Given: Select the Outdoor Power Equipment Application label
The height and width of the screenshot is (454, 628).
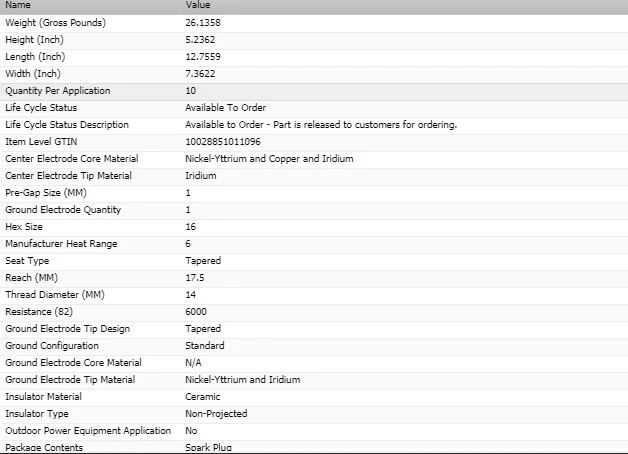Looking at the screenshot, I should (x=88, y=431).
